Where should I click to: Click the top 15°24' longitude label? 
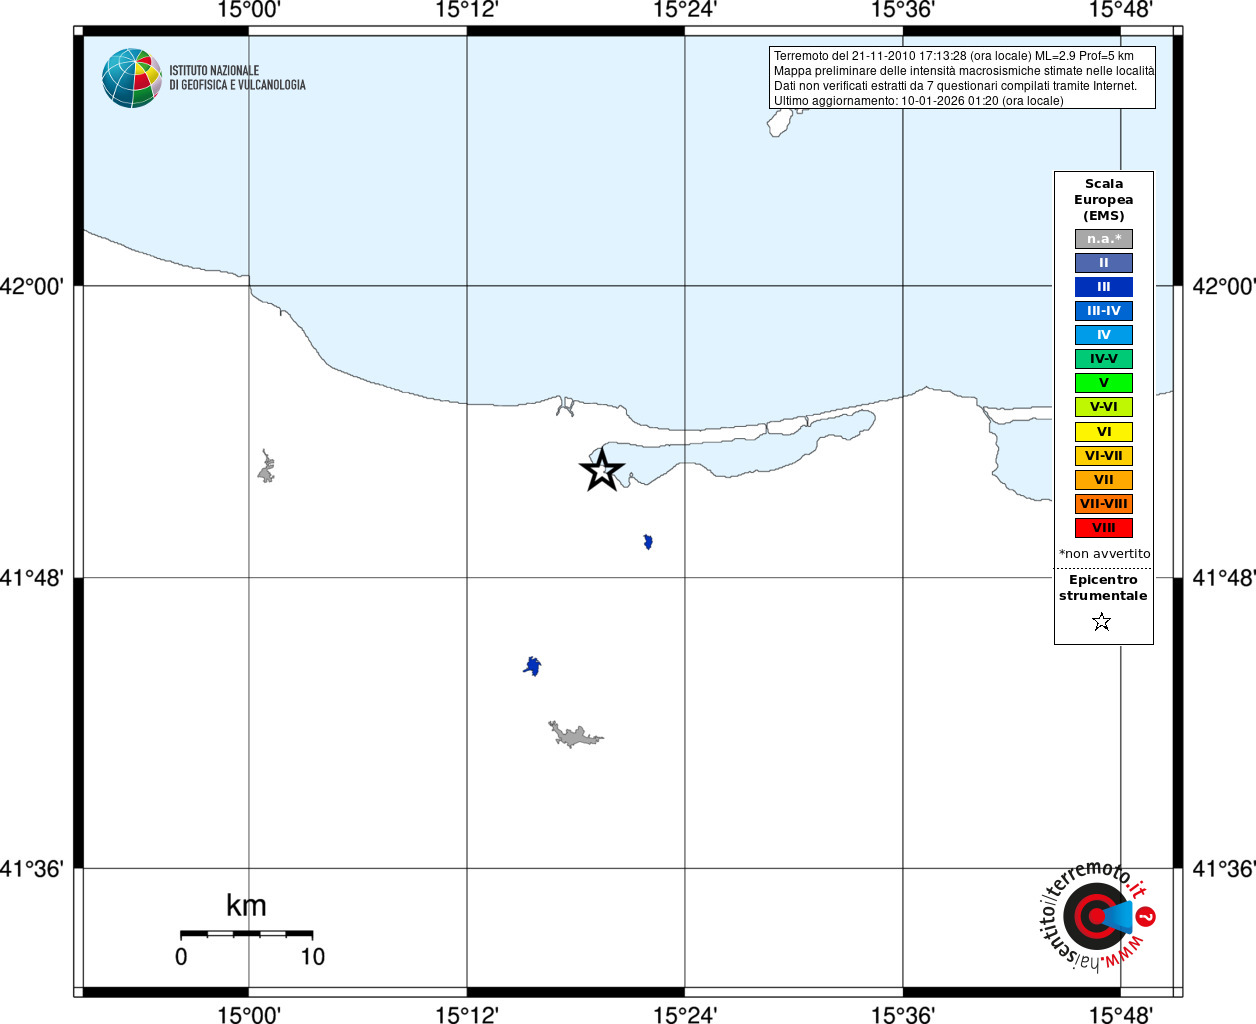pos(685,10)
